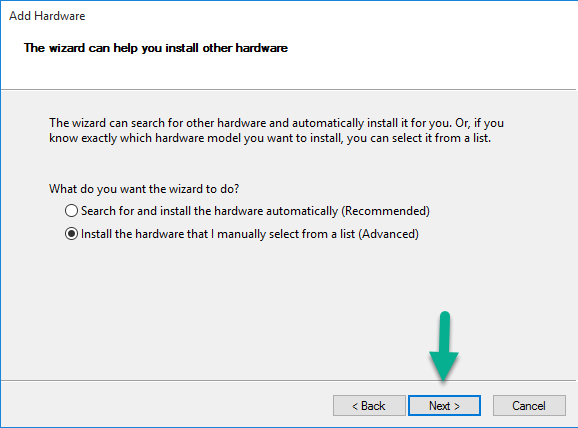The width and height of the screenshot is (578, 428).
Task: Click the green arrow pointing at Next
Action: pos(444,347)
